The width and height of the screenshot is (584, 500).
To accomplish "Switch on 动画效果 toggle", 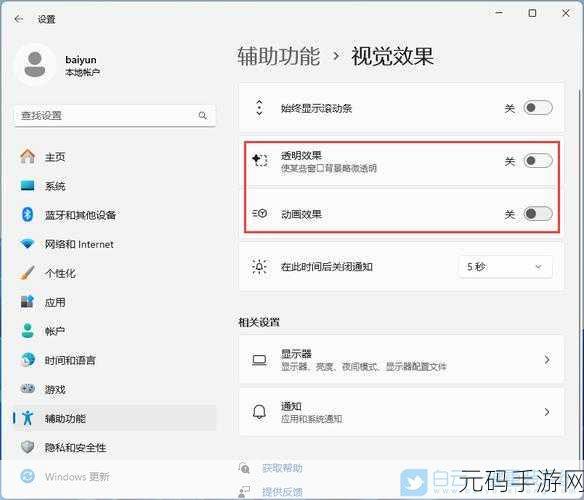I will point(538,214).
